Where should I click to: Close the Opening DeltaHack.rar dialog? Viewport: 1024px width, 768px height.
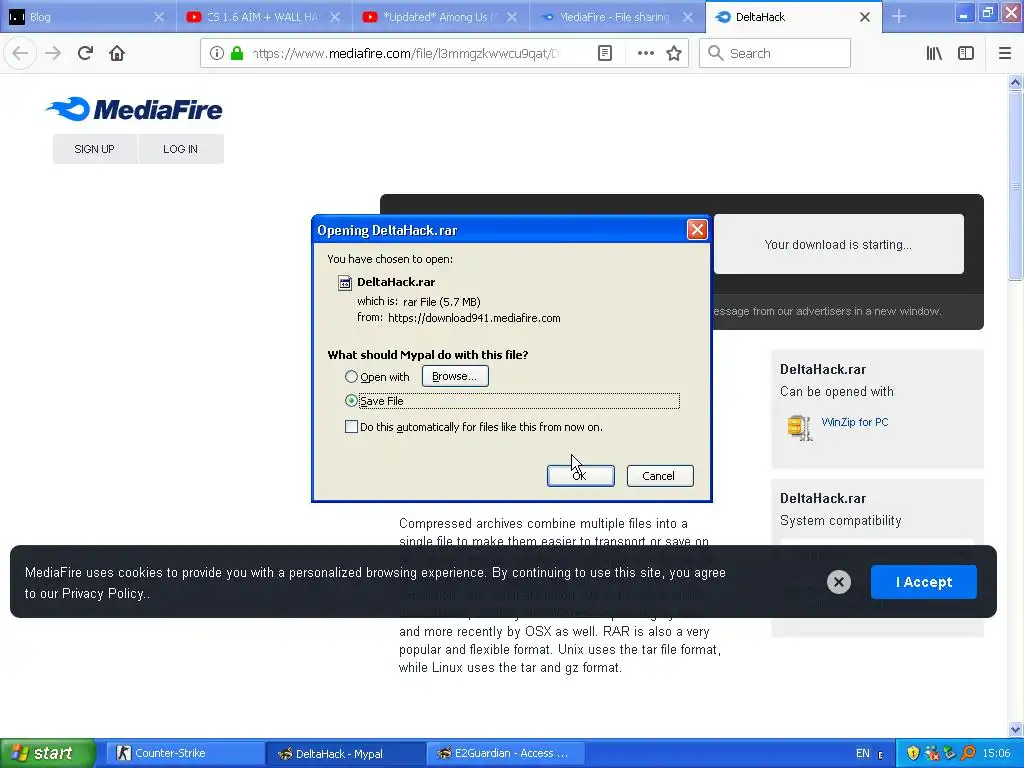pos(697,230)
